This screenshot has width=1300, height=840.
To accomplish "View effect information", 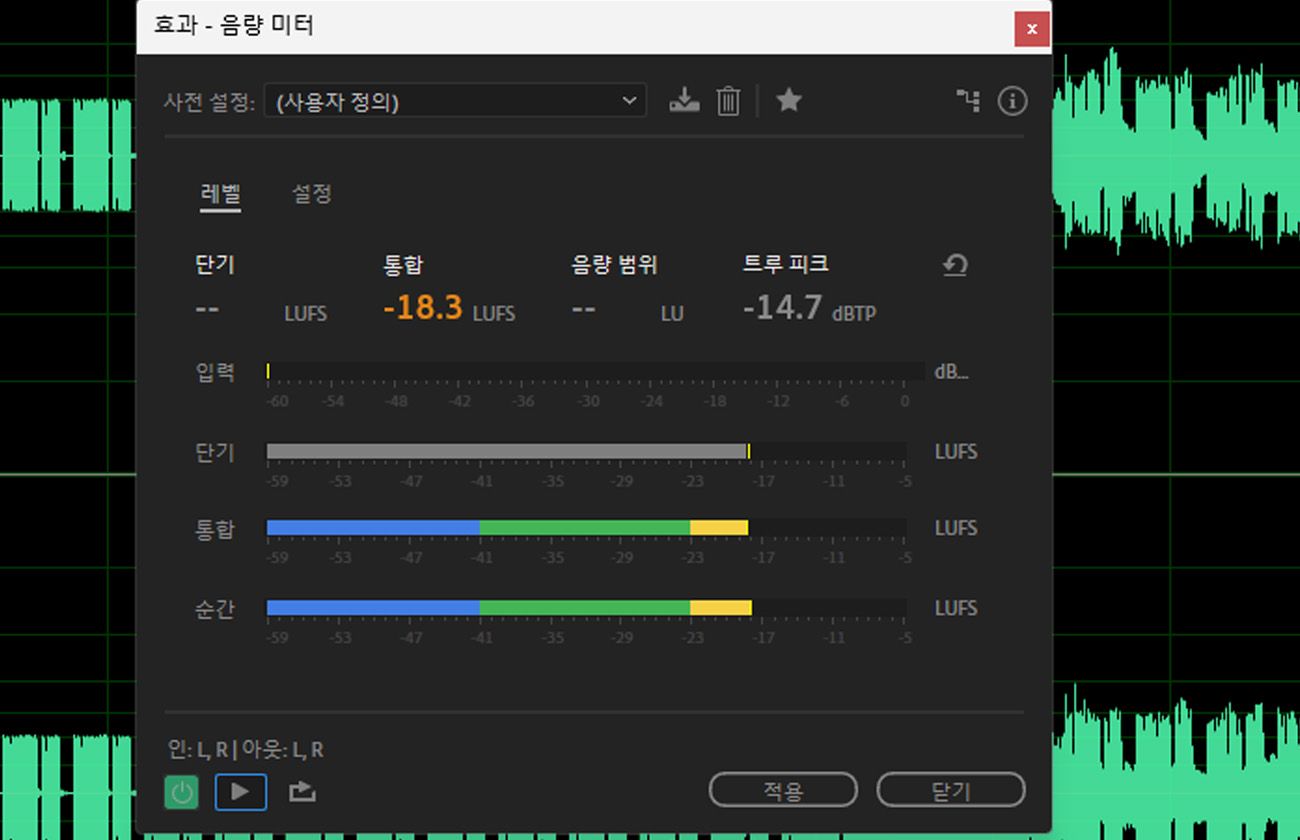I will (x=1012, y=100).
